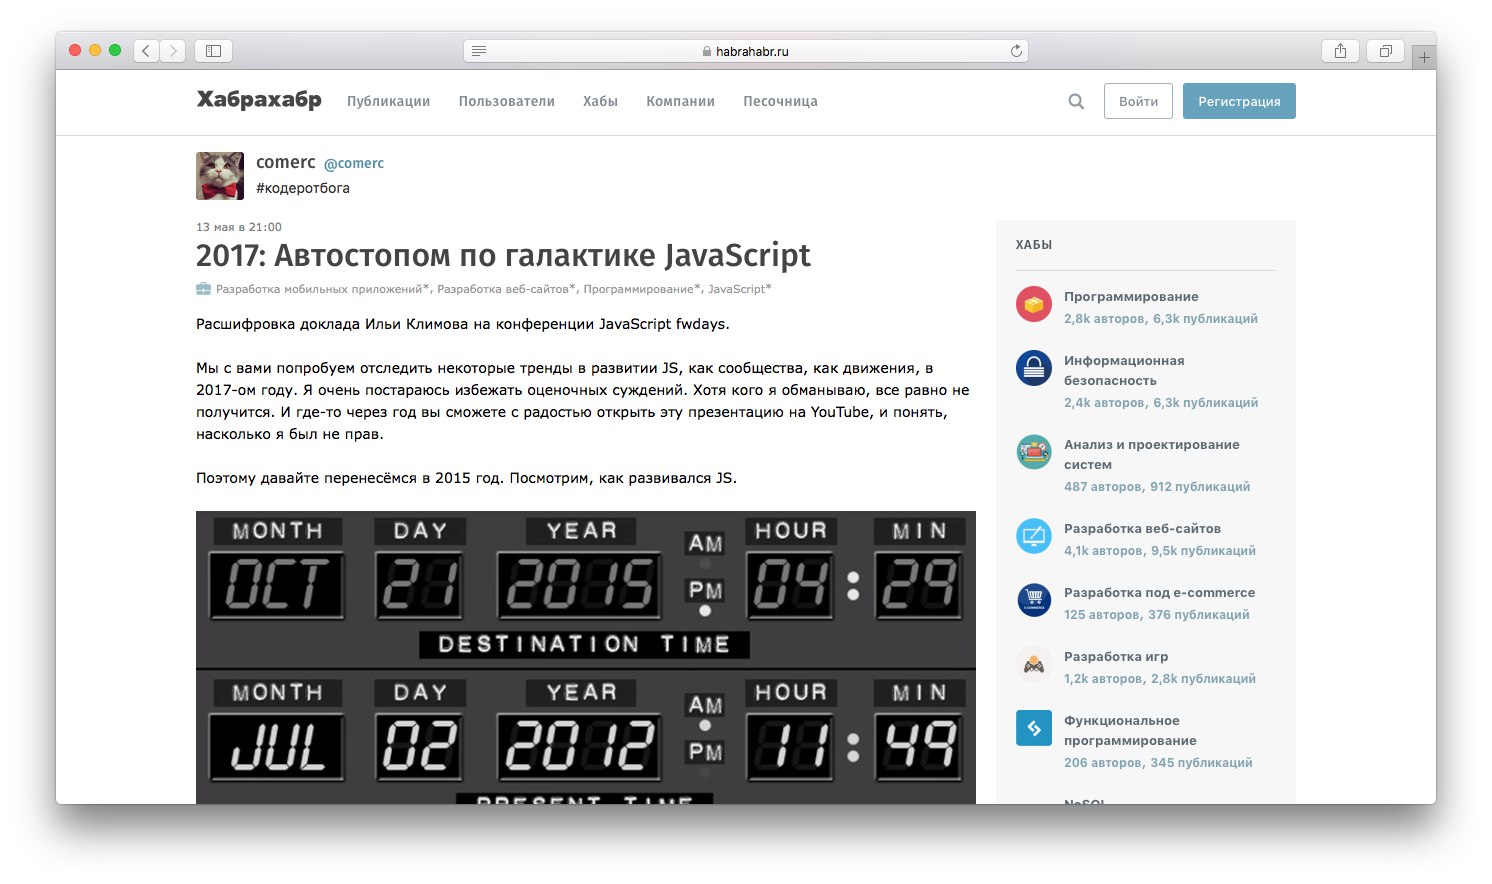This screenshot has height=884, width=1492.
Task: Open the Reader view icon in address bar
Action: click(479, 51)
